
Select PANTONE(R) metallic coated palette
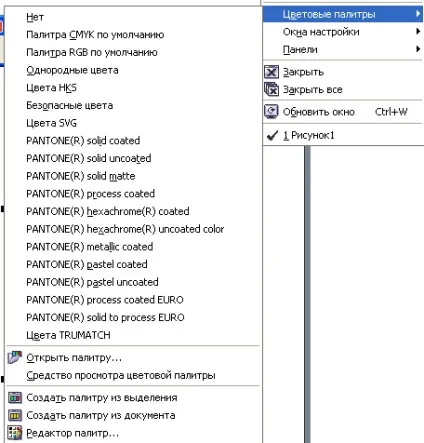(133, 247)
